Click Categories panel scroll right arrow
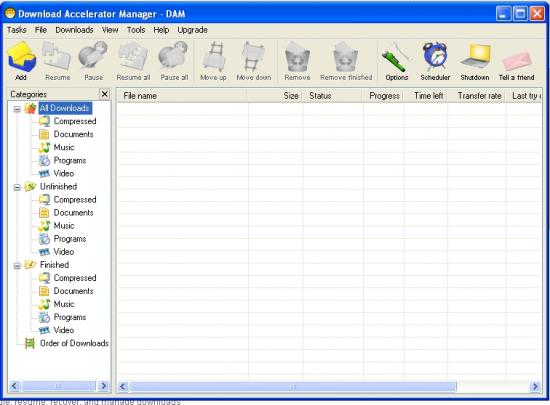550x405 pixels. click(x=103, y=386)
